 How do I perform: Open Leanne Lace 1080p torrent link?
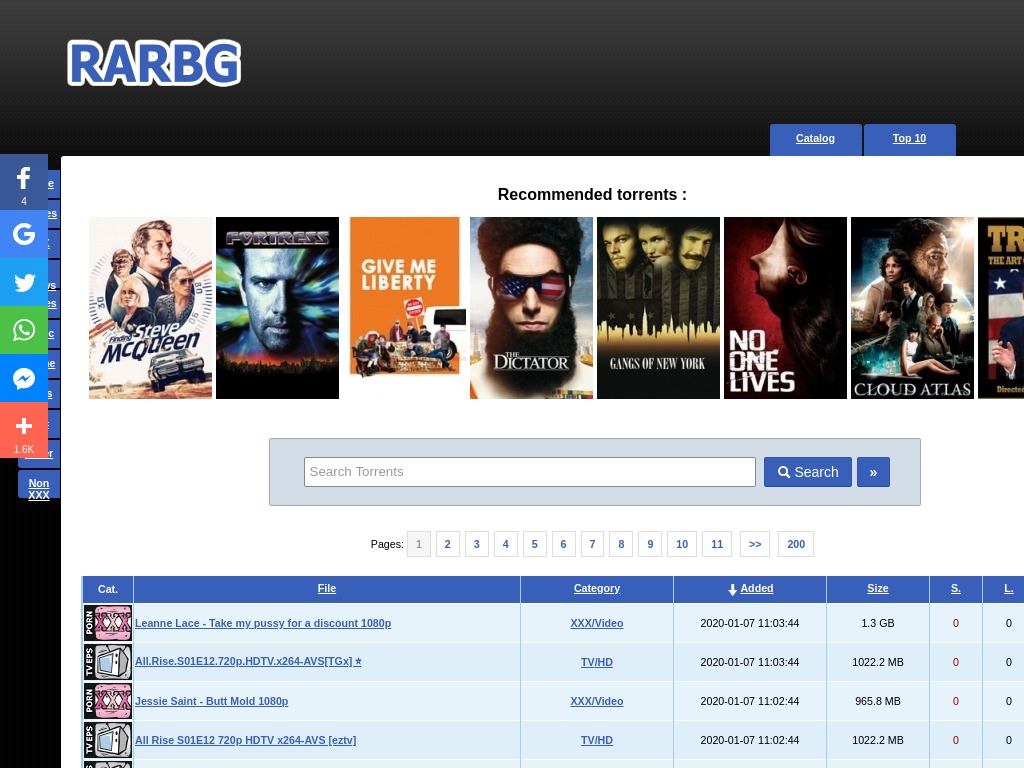pyautogui.click(x=263, y=623)
